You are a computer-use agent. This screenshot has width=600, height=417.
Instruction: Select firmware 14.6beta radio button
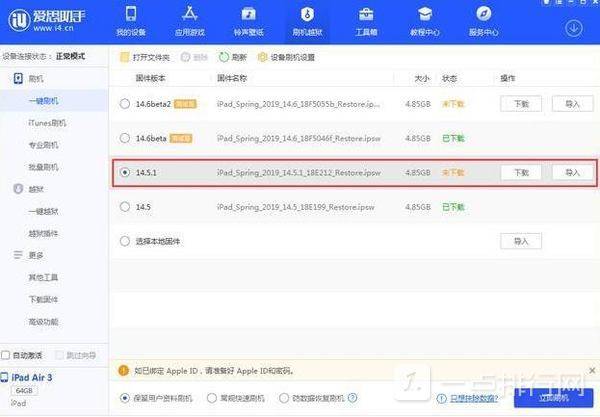[125, 138]
